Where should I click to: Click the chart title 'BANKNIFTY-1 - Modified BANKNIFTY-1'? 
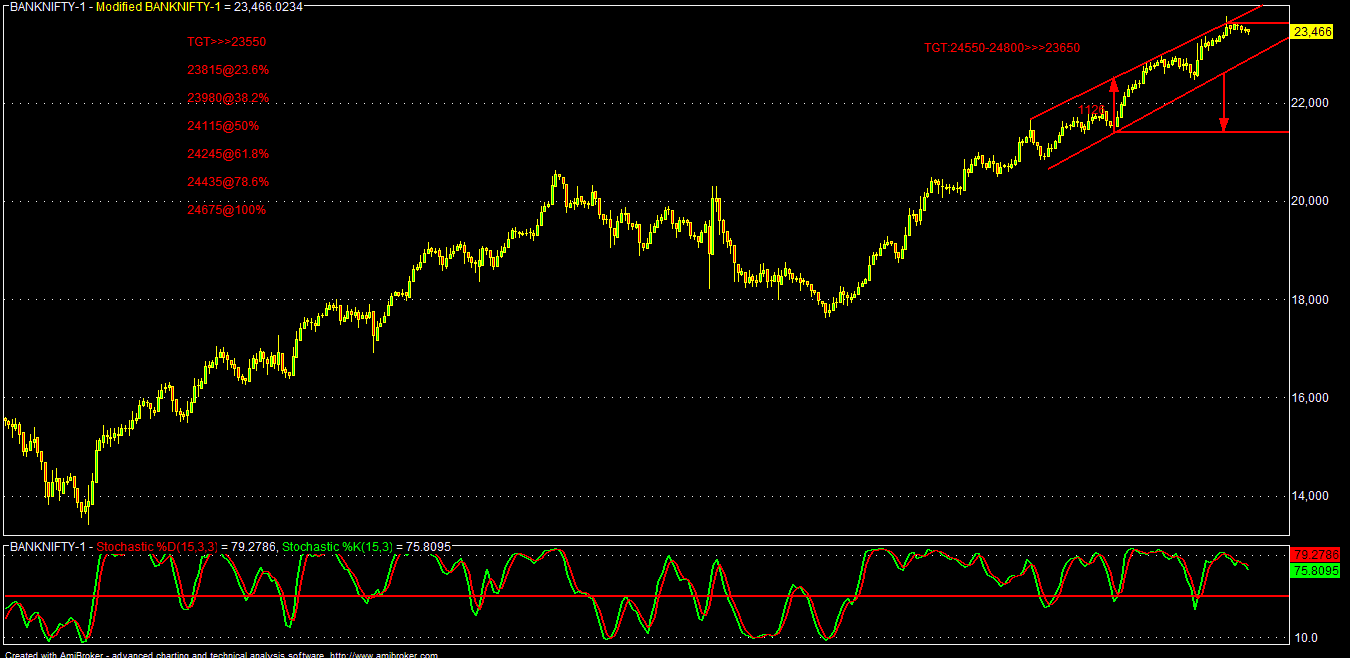(x=113, y=6)
